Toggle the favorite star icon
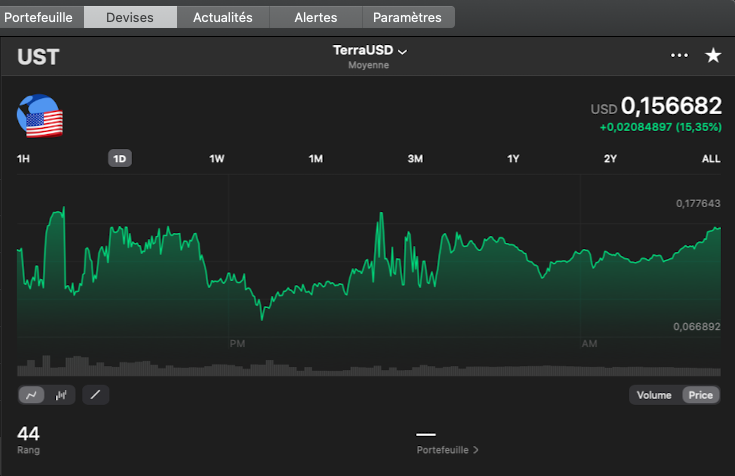The height and width of the screenshot is (476, 735). [713, 55]
